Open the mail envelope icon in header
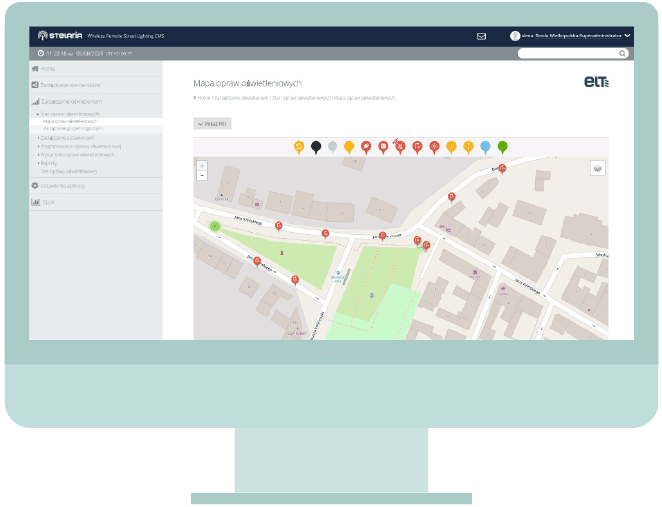Image resolution: width=662 pixels, height=507 pixels. tap(481, 36)
